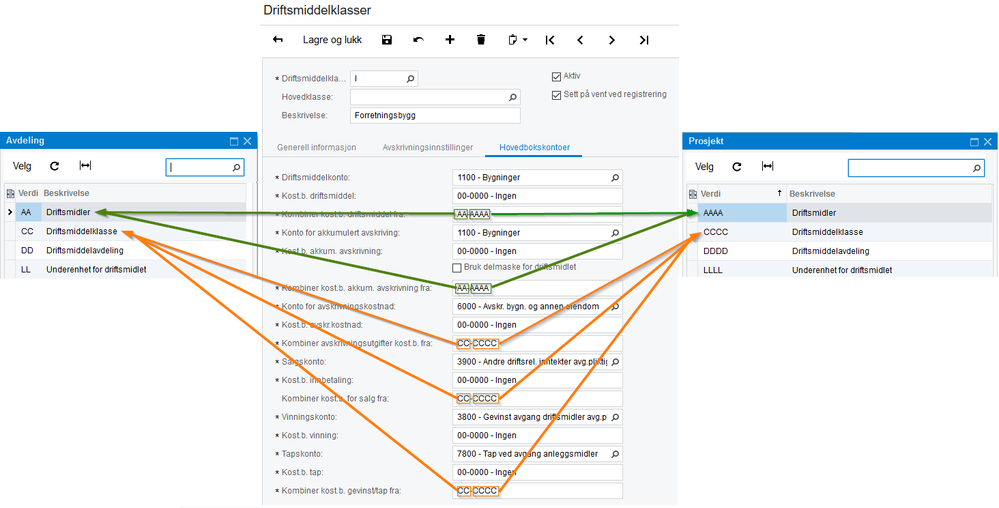Open the Driftsmiddelkonto lookup selector

(x=615, y=178)
